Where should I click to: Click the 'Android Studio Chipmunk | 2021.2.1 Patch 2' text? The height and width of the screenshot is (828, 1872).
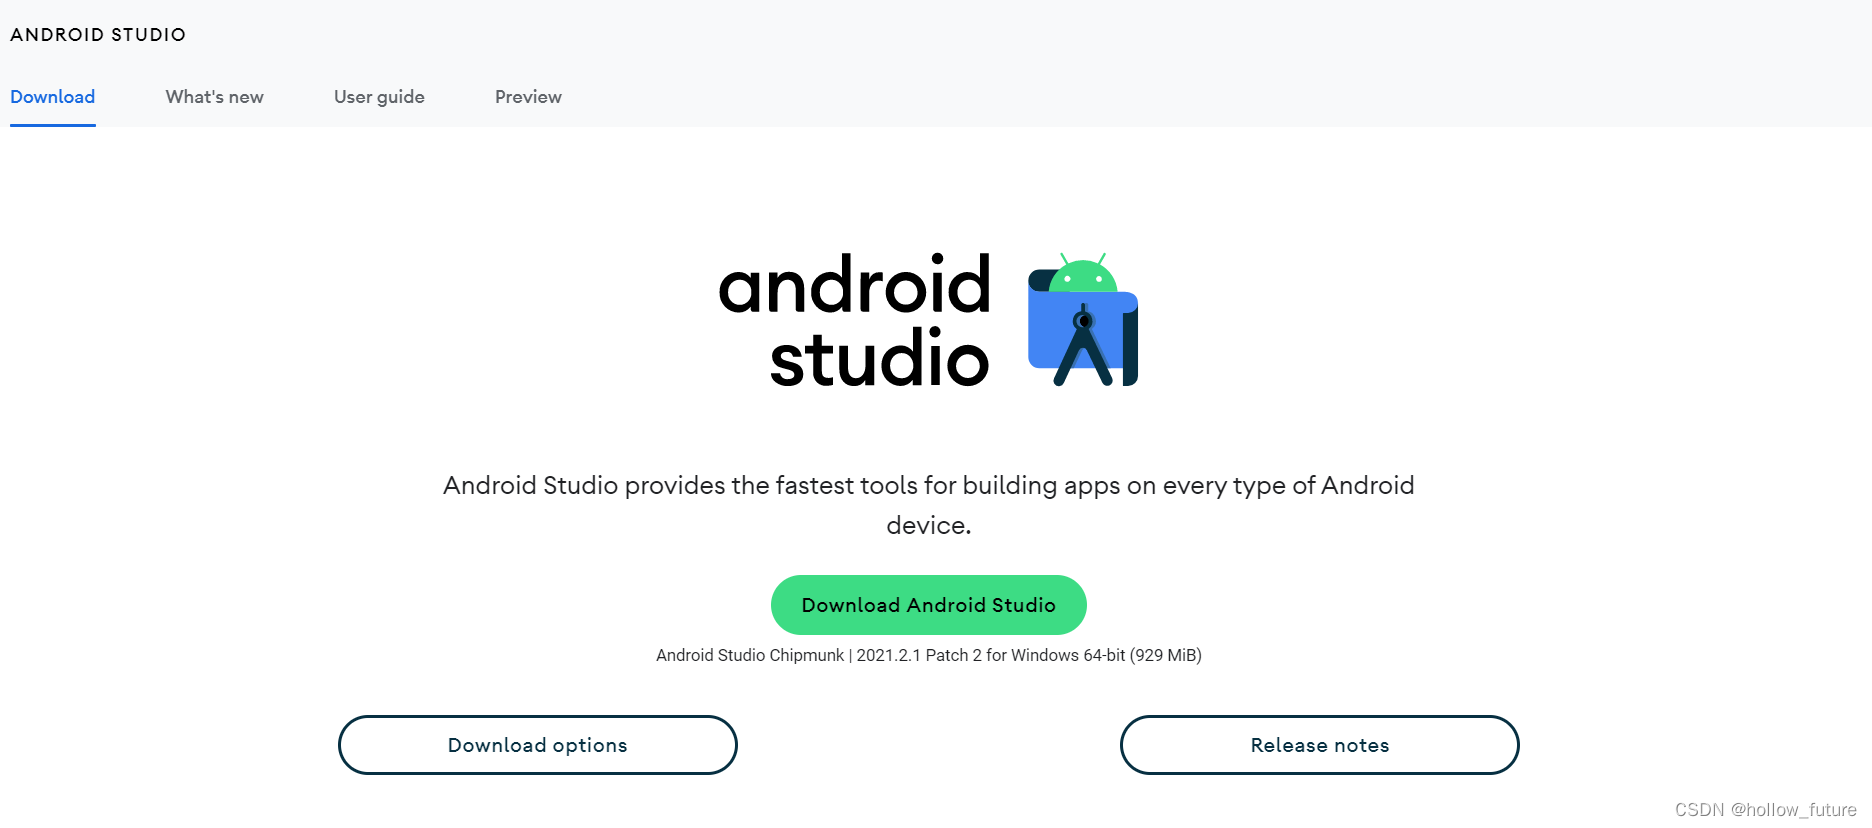929,655
